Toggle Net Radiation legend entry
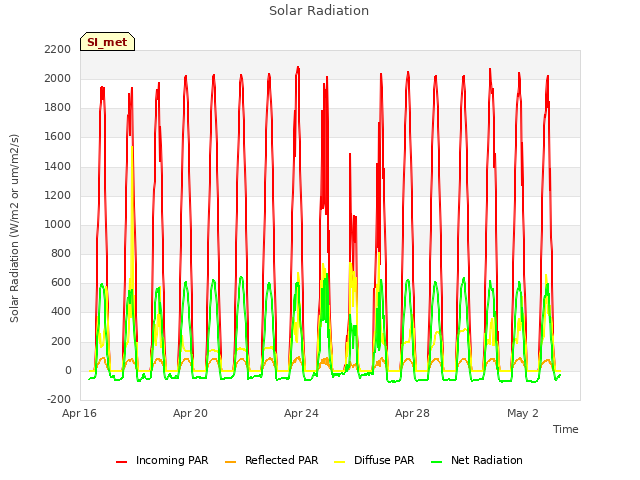640x480 pixels. pos(477,460)
